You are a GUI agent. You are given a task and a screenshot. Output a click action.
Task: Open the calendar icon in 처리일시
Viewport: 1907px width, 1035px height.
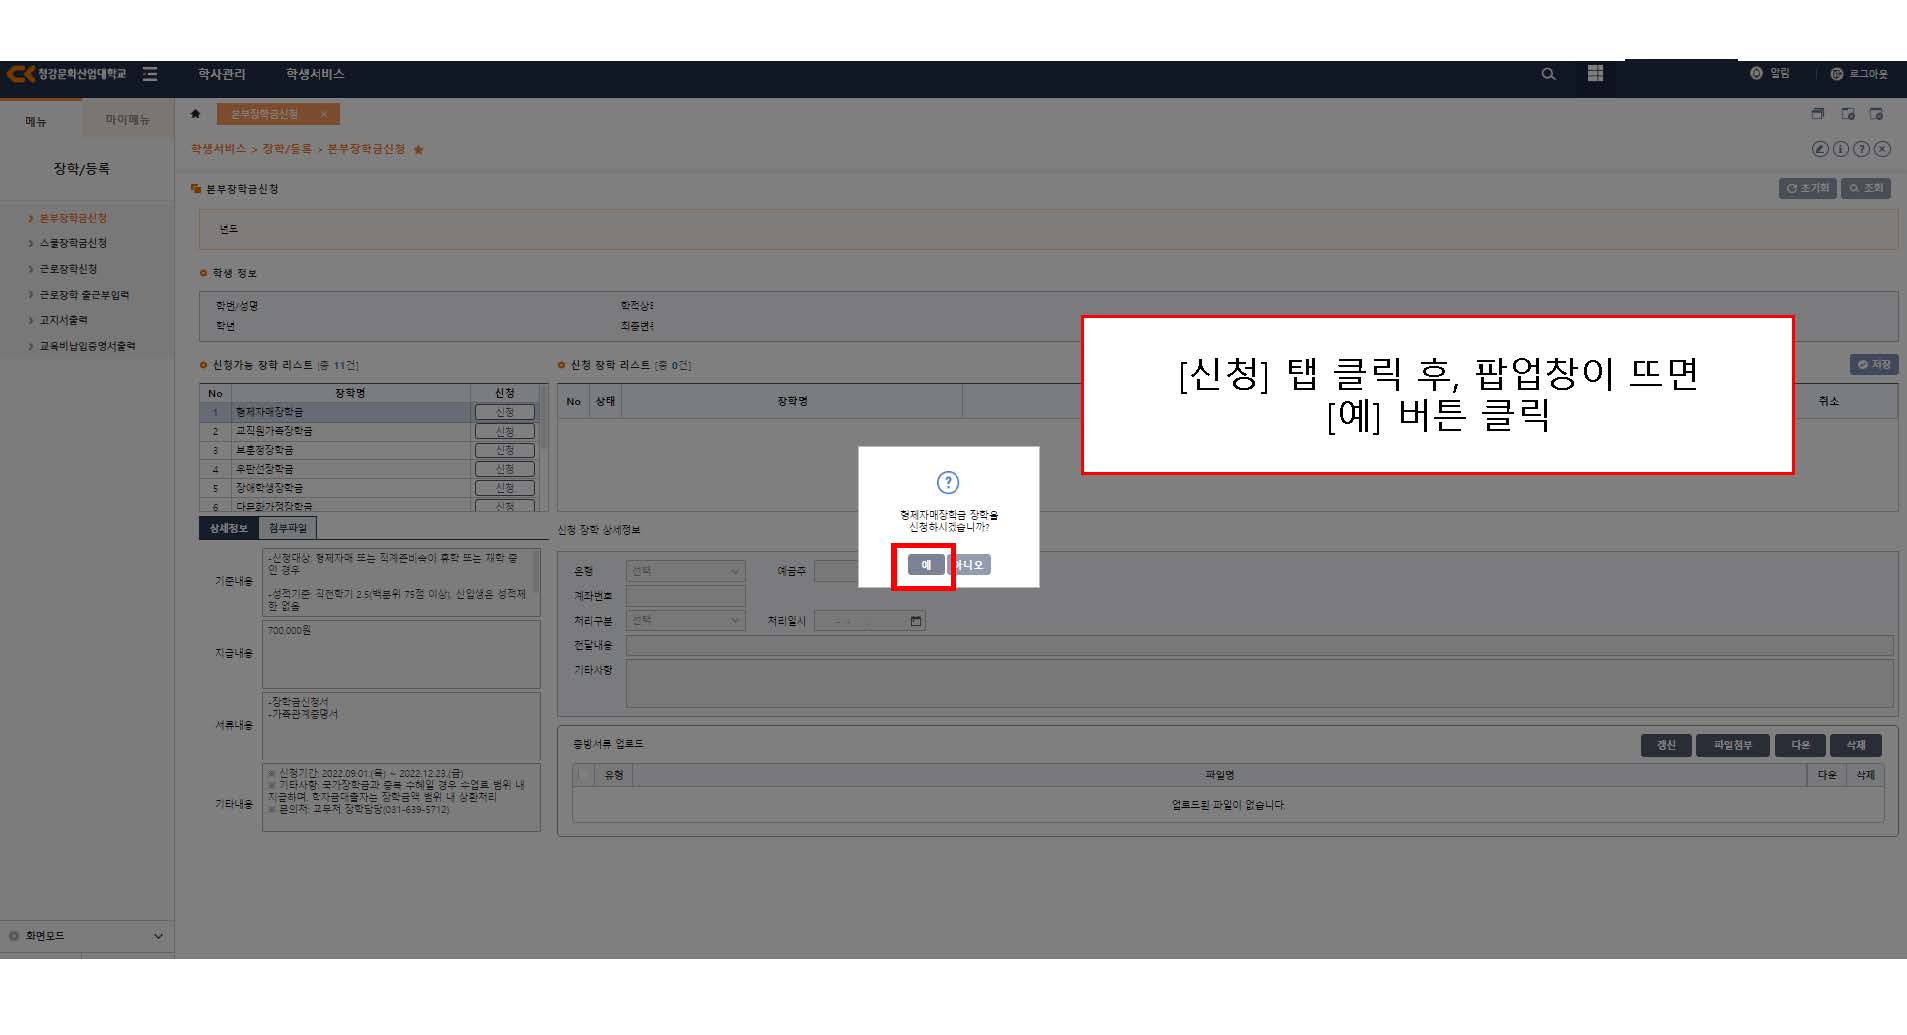(x=916, y=621)
